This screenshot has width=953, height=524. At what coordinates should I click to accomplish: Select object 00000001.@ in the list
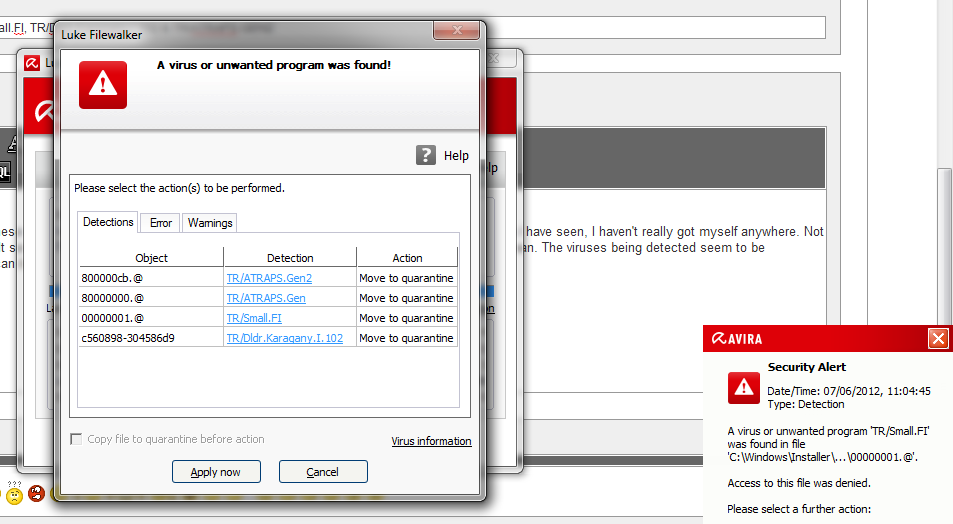point(112,318)
